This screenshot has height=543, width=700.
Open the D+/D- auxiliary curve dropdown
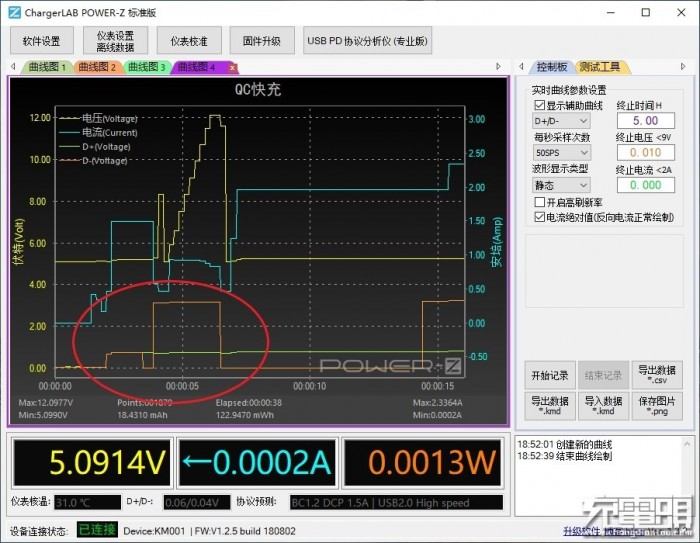point(561,121)
